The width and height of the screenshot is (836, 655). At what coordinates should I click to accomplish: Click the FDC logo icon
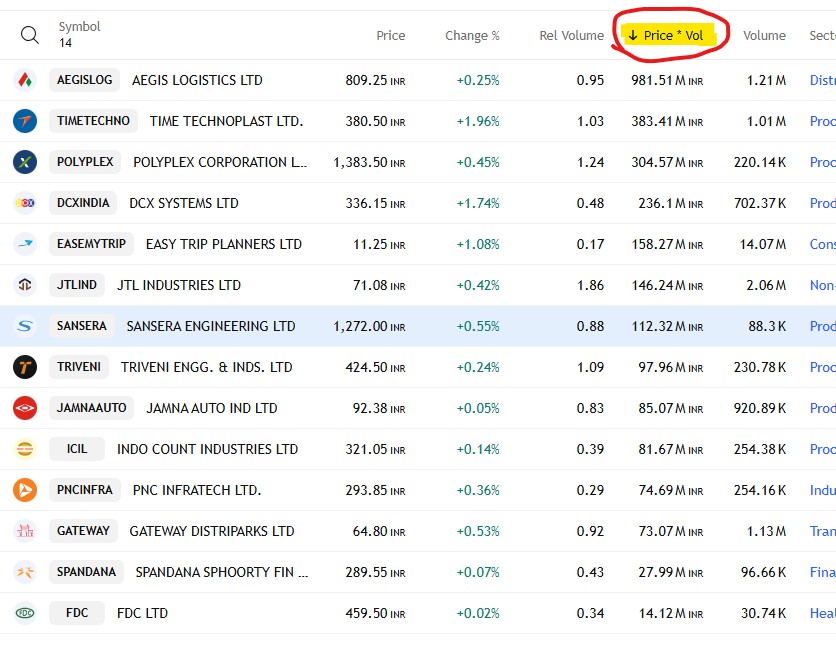25,613
